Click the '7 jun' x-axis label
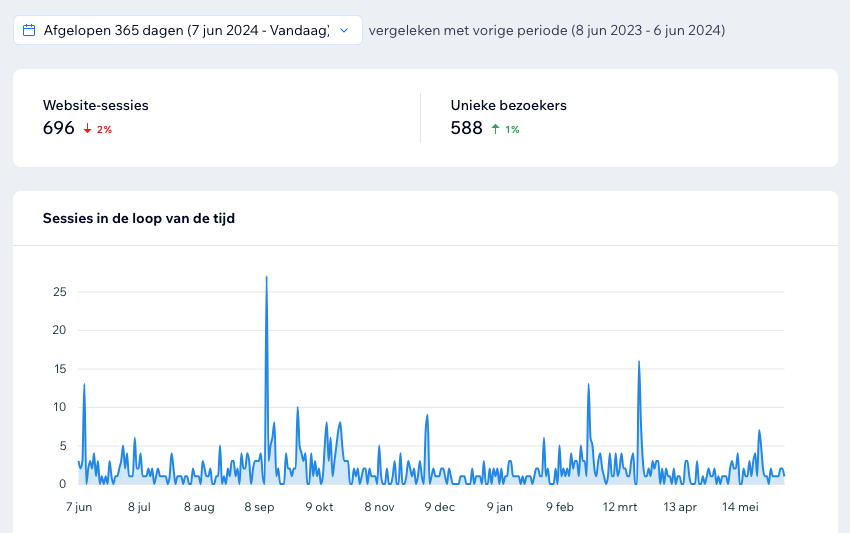 pyautogui.click(x=79, y=507)
